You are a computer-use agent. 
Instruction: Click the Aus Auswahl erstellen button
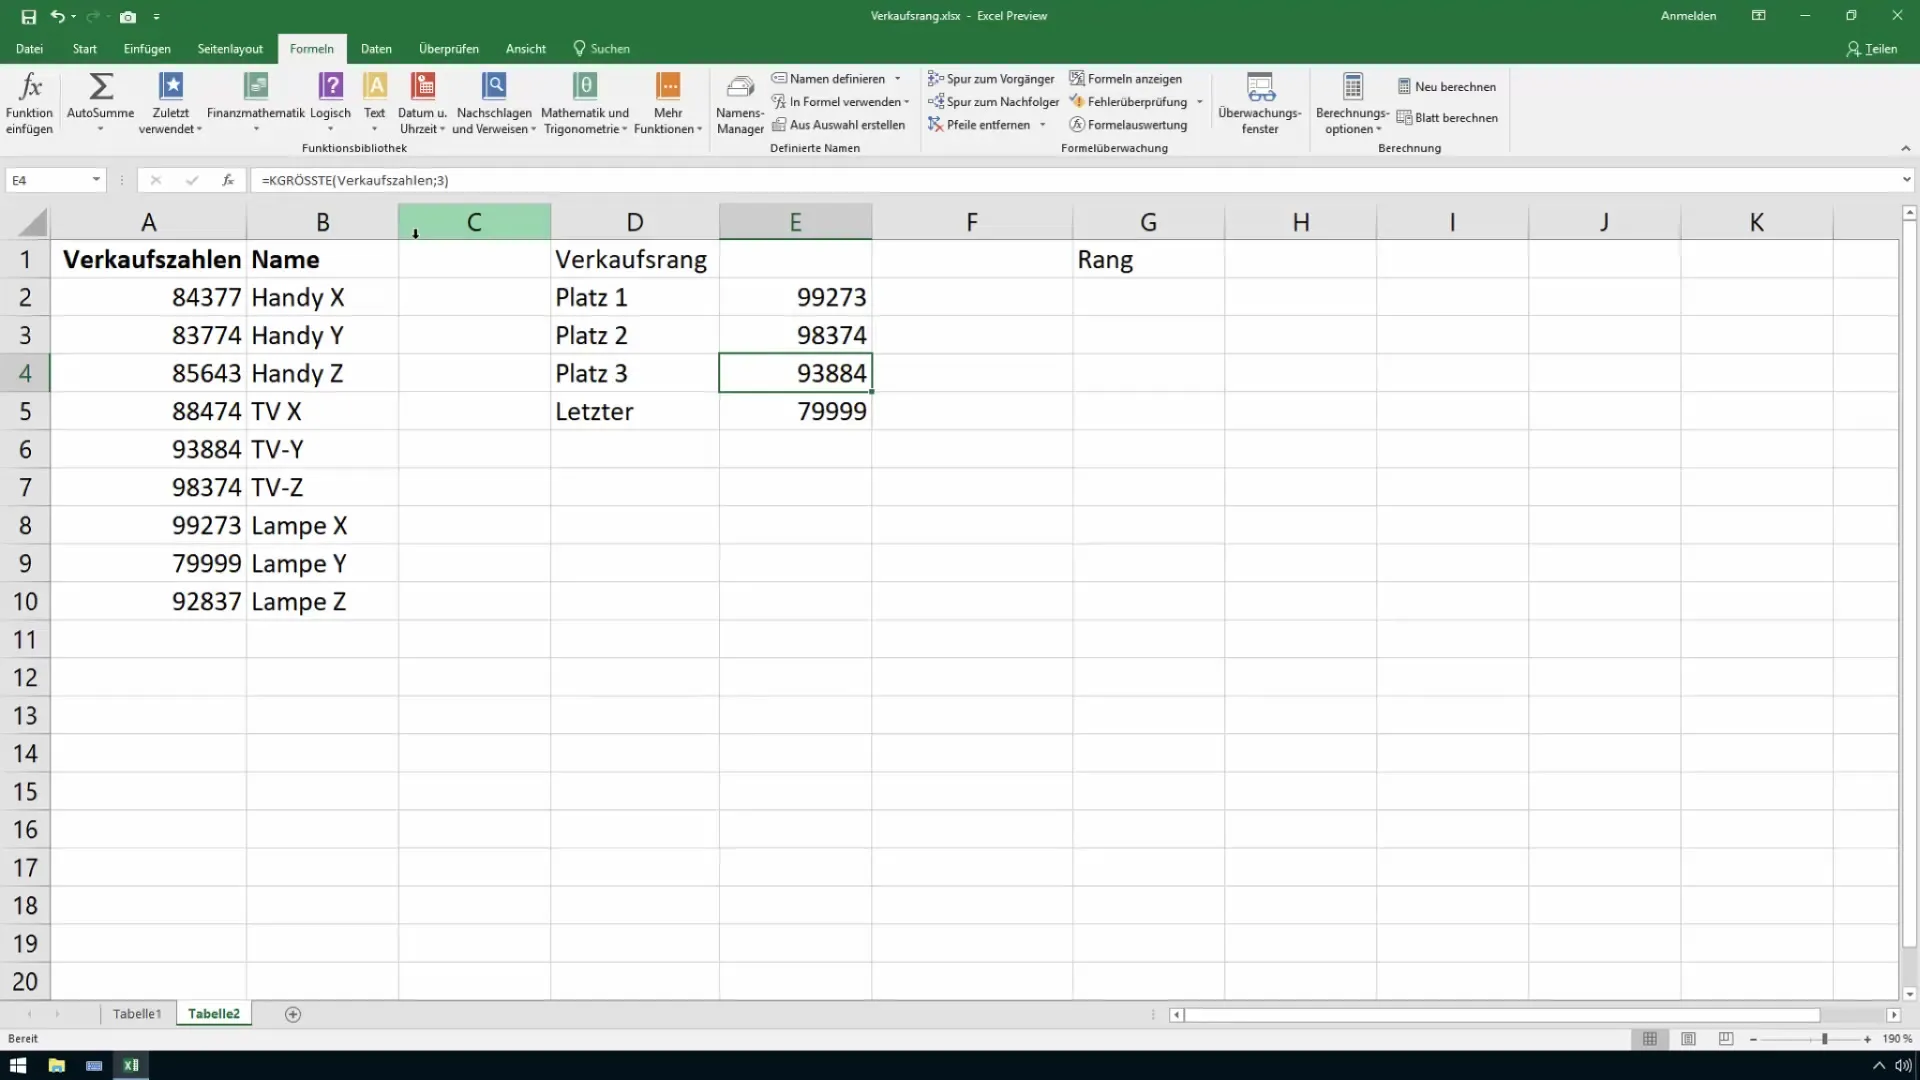[x=839, y=124]
